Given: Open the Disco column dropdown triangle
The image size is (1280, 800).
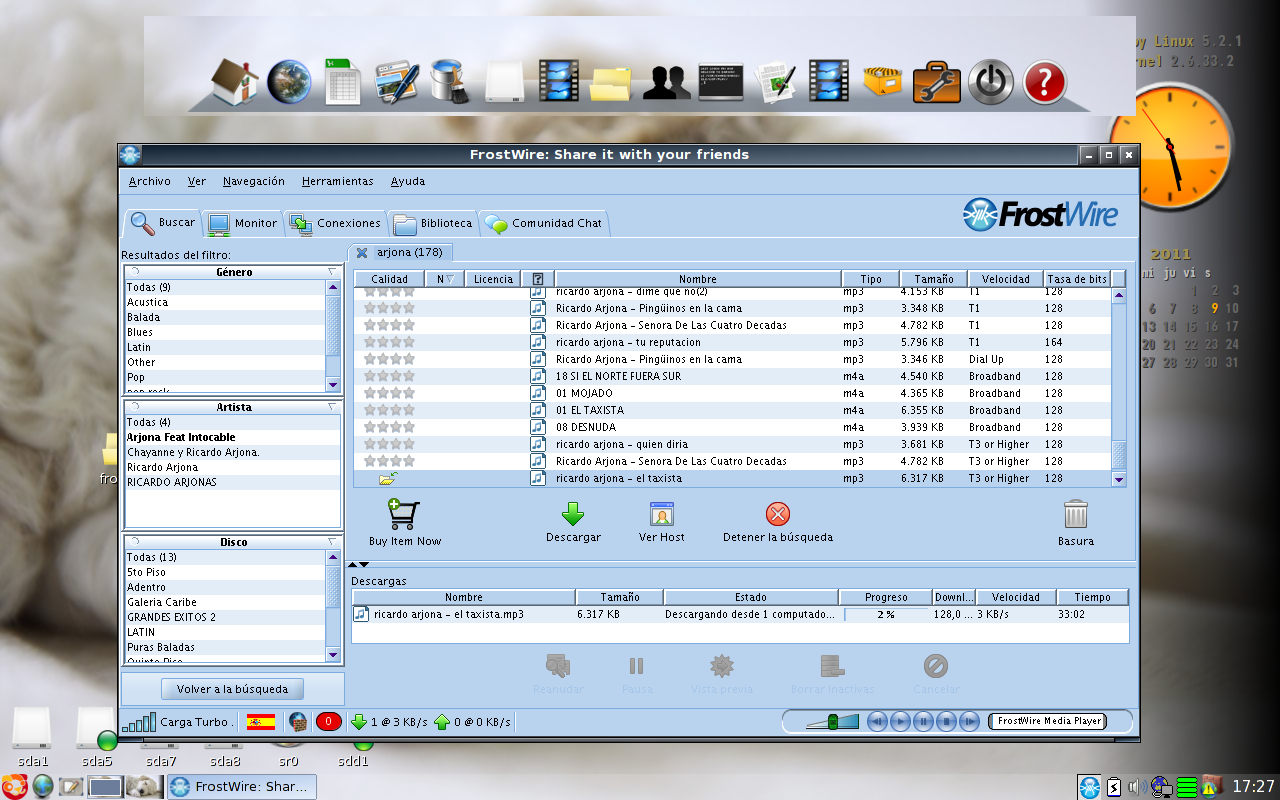Looking at the screenshot, I should click(x=332, y=542).
